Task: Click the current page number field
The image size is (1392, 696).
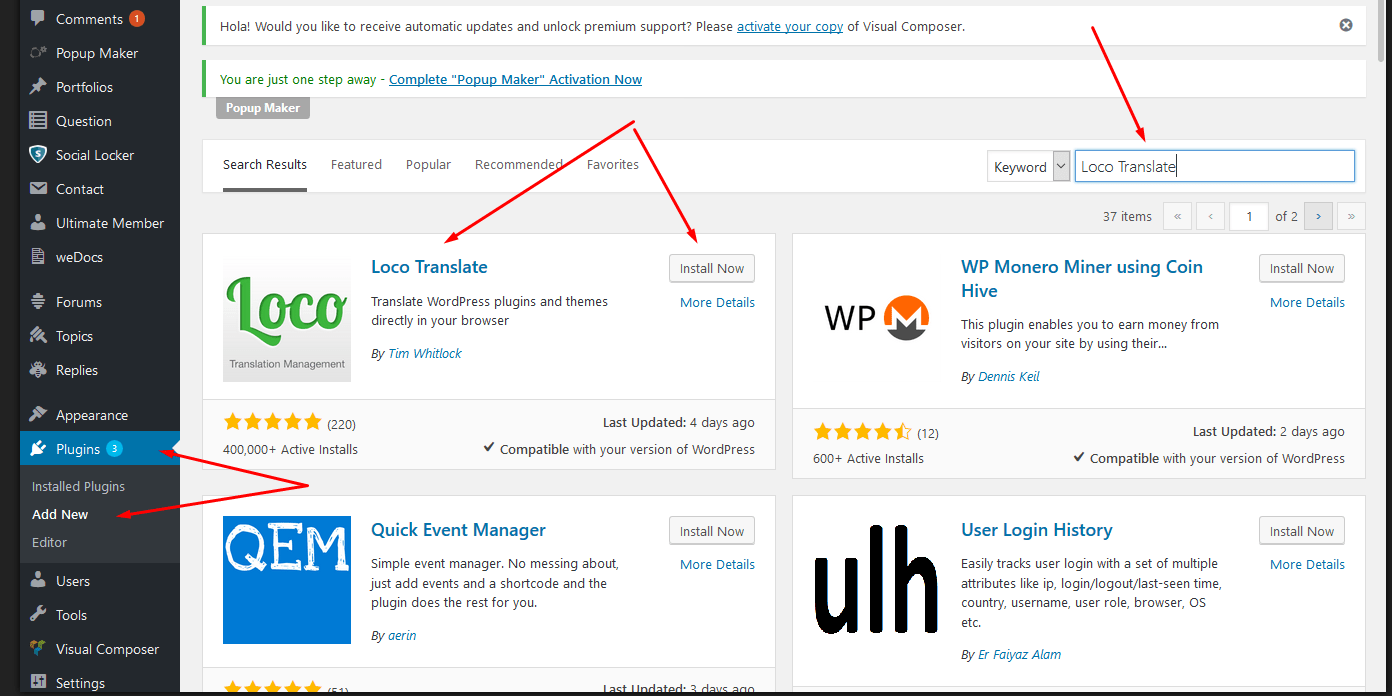Action: [1249, 216]
